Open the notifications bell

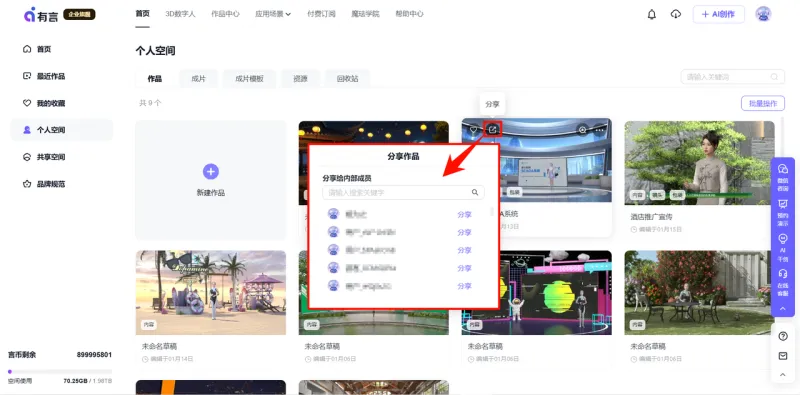[652, 14]
